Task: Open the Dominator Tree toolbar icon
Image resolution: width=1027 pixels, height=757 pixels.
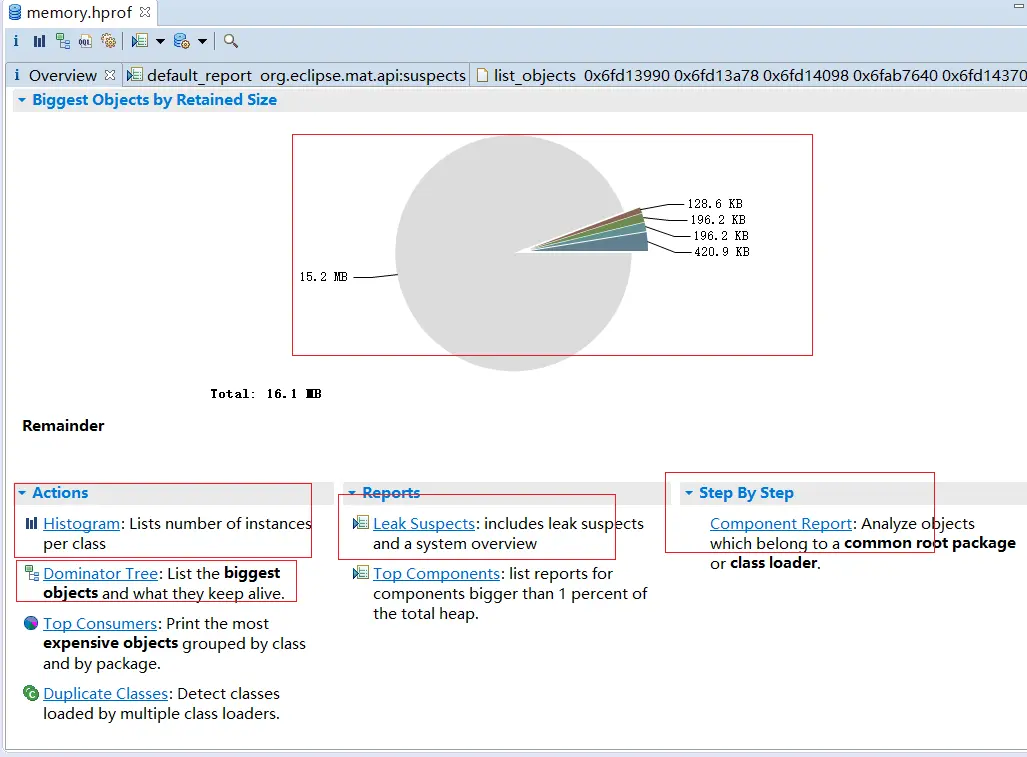Action: [x=63, y=41]
